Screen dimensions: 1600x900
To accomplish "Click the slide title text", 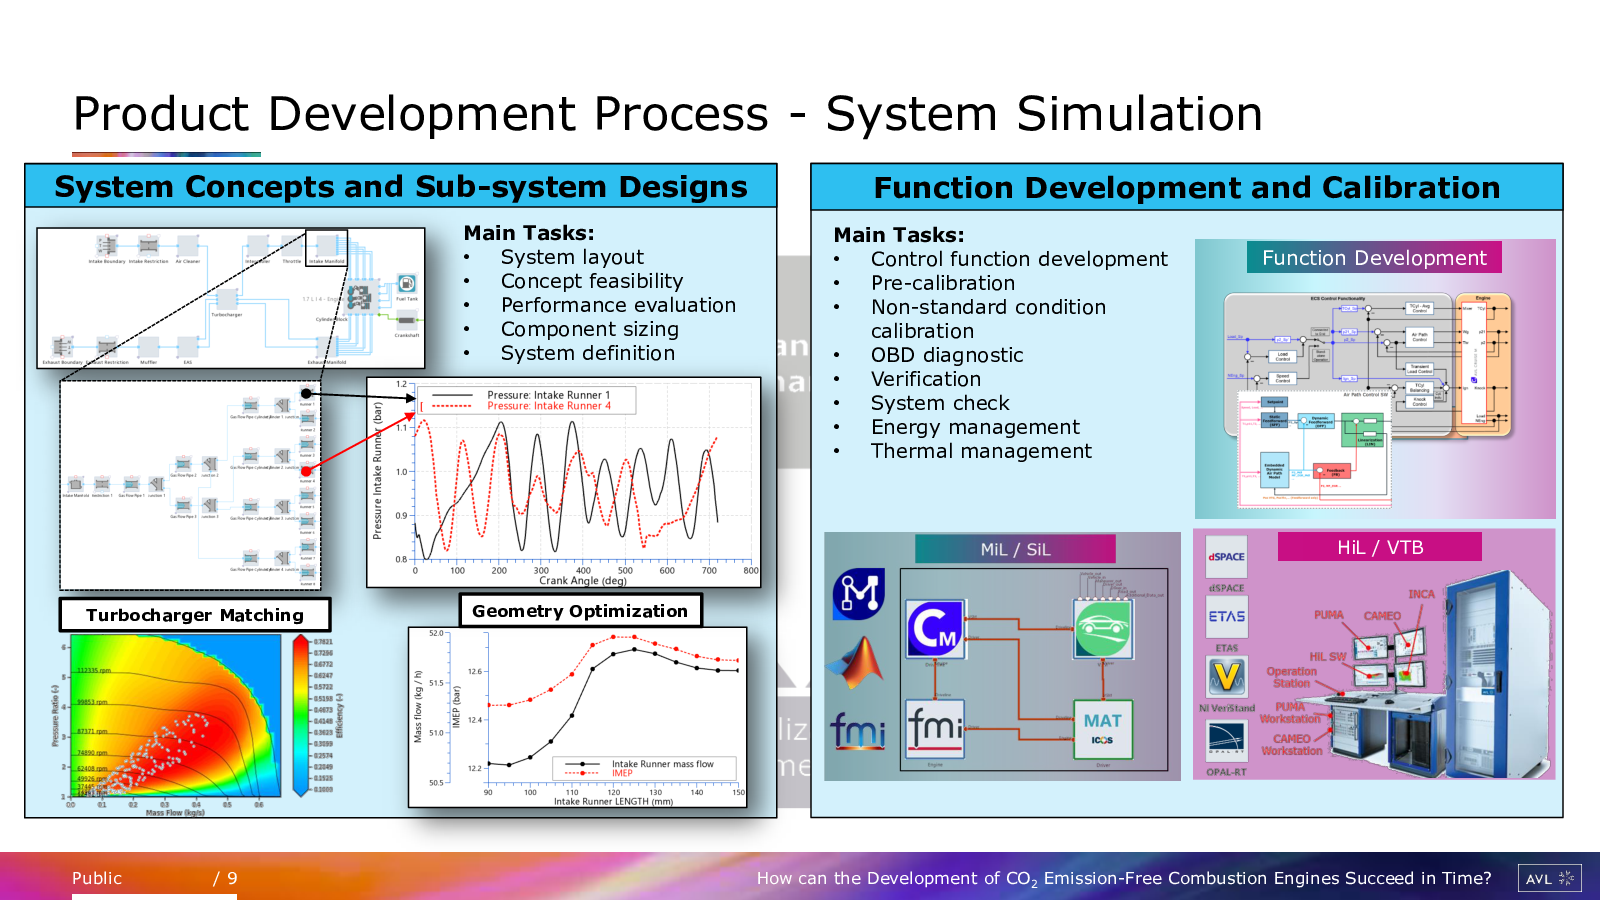I will (x=668, y=114).
